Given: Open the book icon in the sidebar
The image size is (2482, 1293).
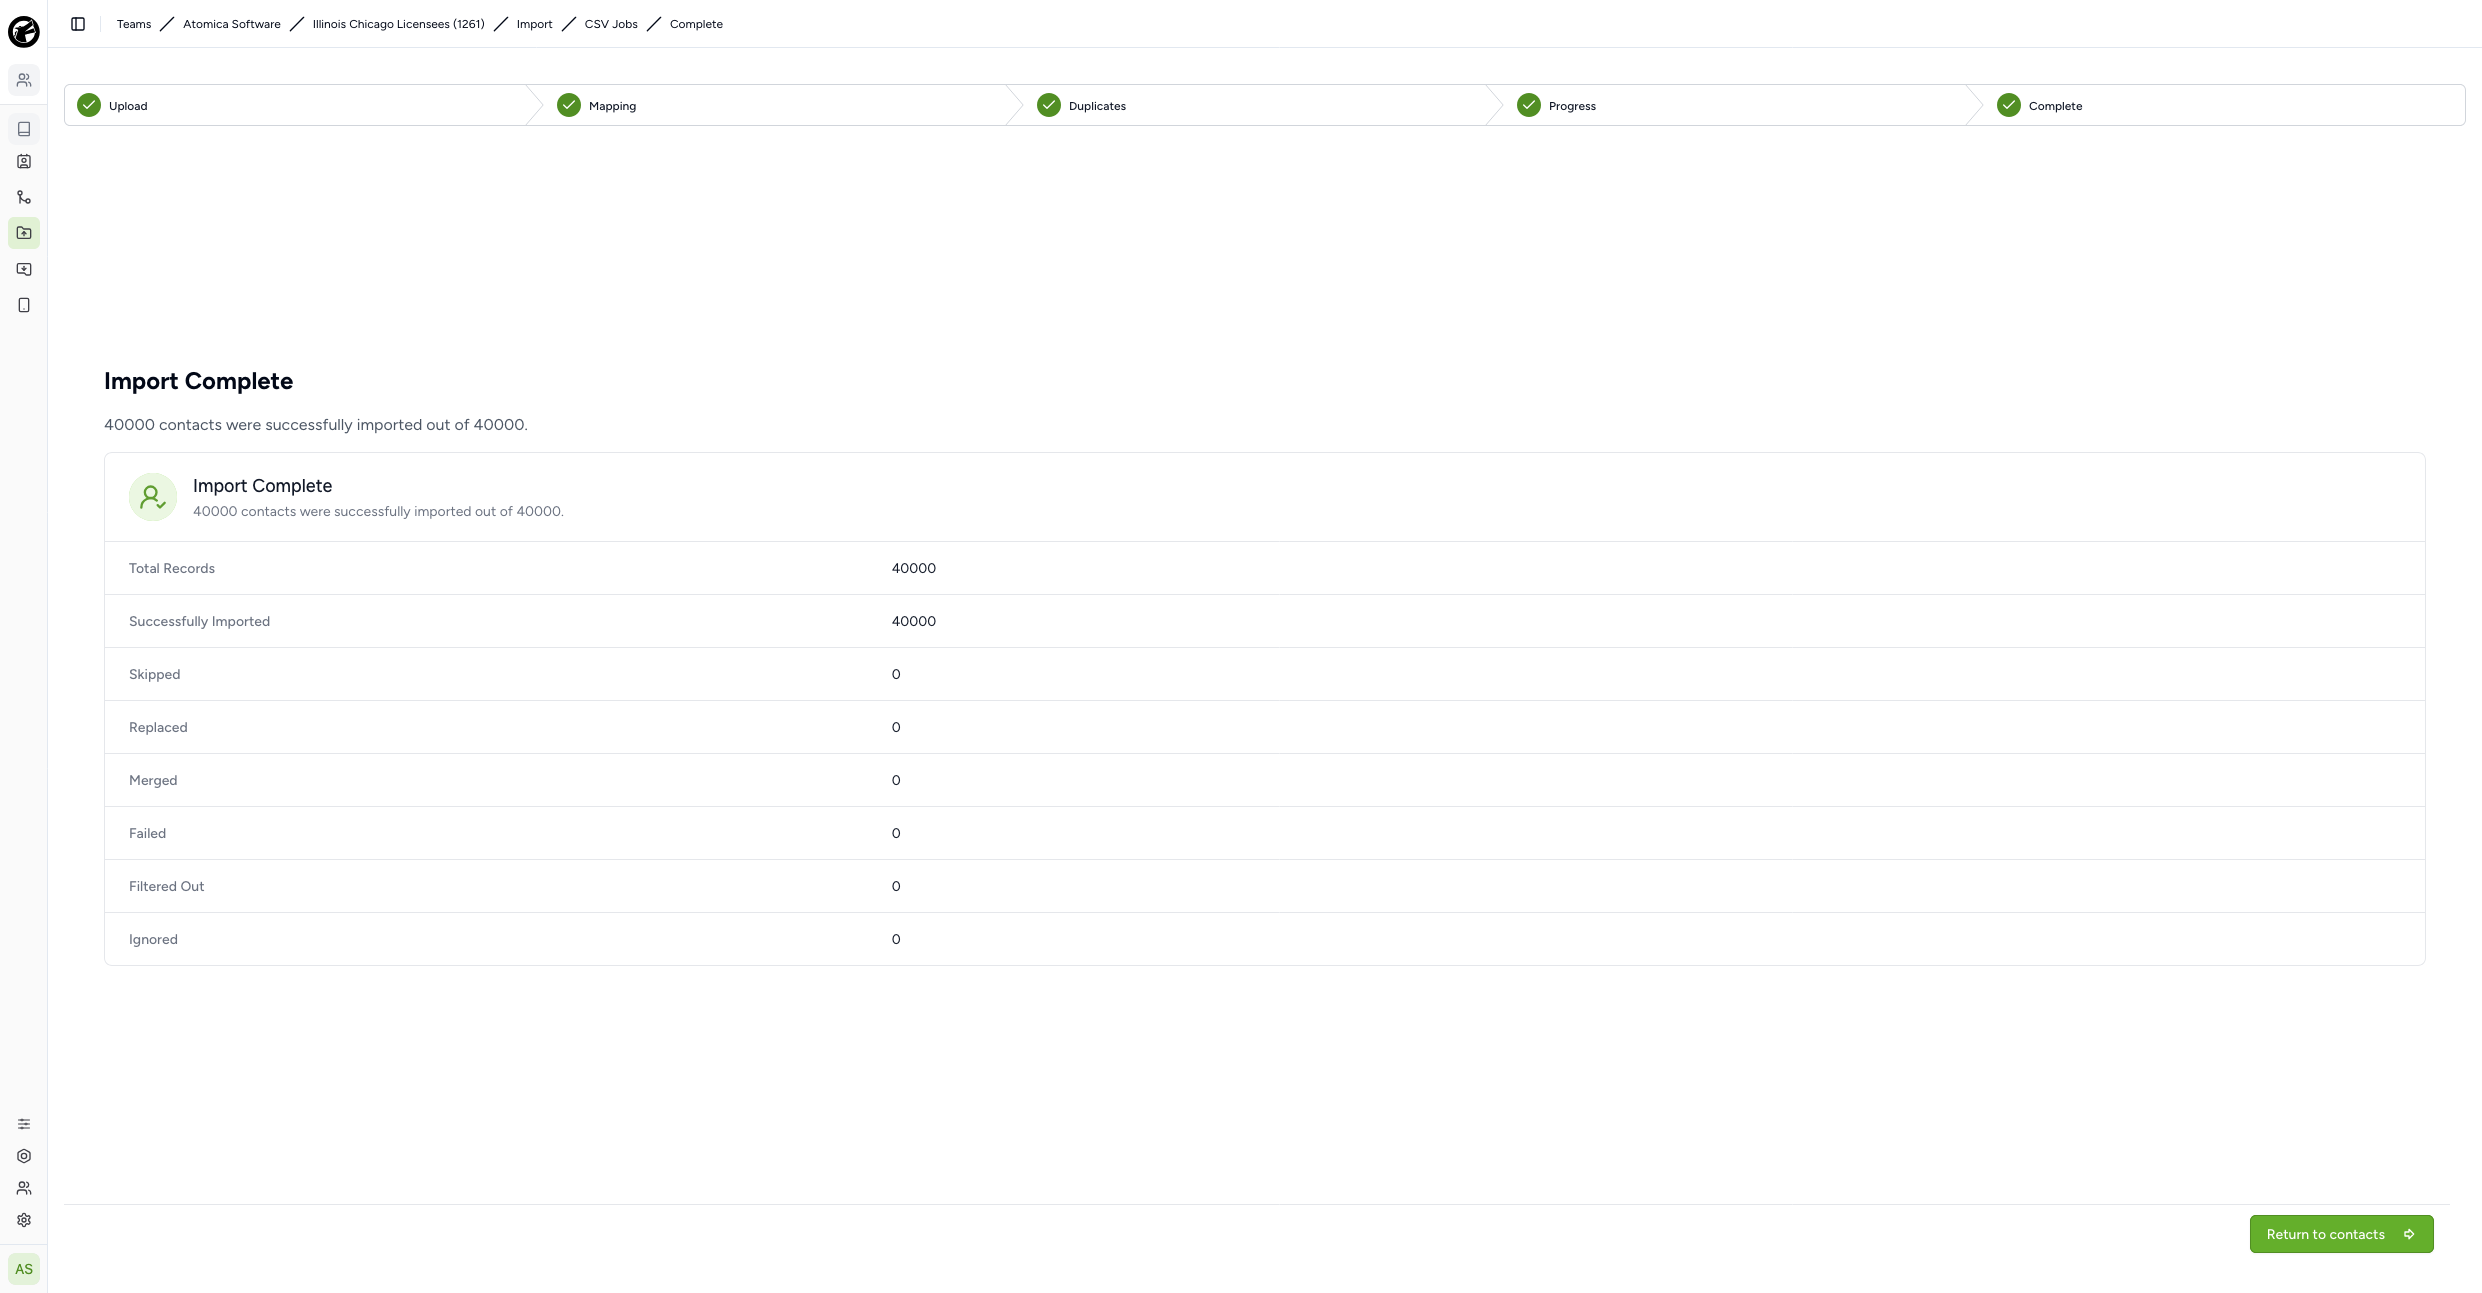Looking at the screenshot, I should coord(24,129).
